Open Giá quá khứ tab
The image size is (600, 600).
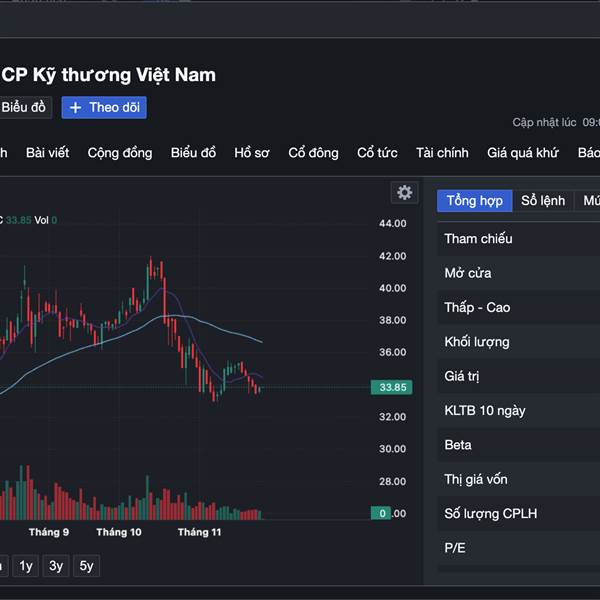click(x=522, y=153)
